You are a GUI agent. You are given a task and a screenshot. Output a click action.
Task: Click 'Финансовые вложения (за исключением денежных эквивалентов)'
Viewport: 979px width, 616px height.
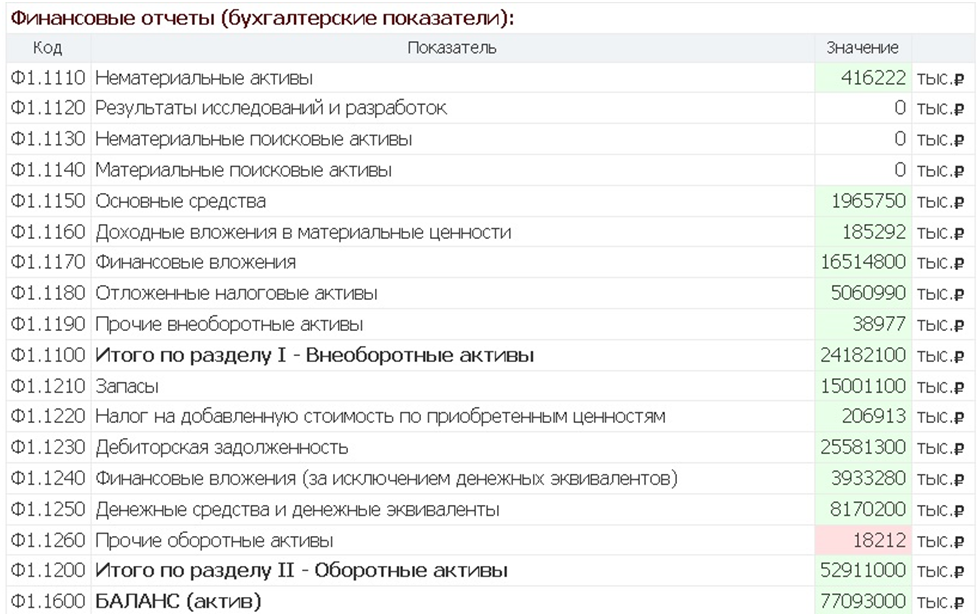click(x=386, y=479)
